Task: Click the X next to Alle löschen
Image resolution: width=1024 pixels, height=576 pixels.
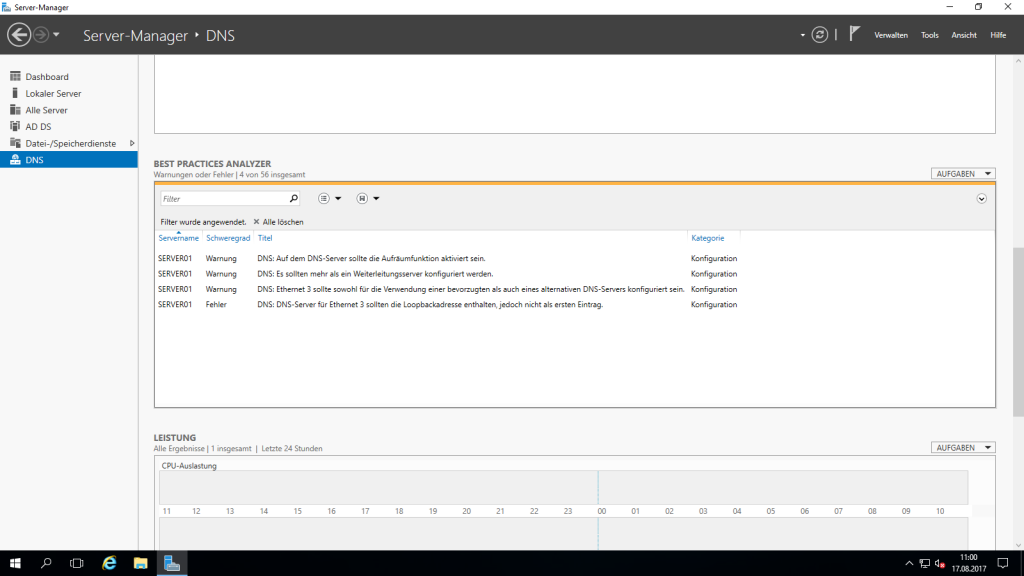Action: coord(256,222)
